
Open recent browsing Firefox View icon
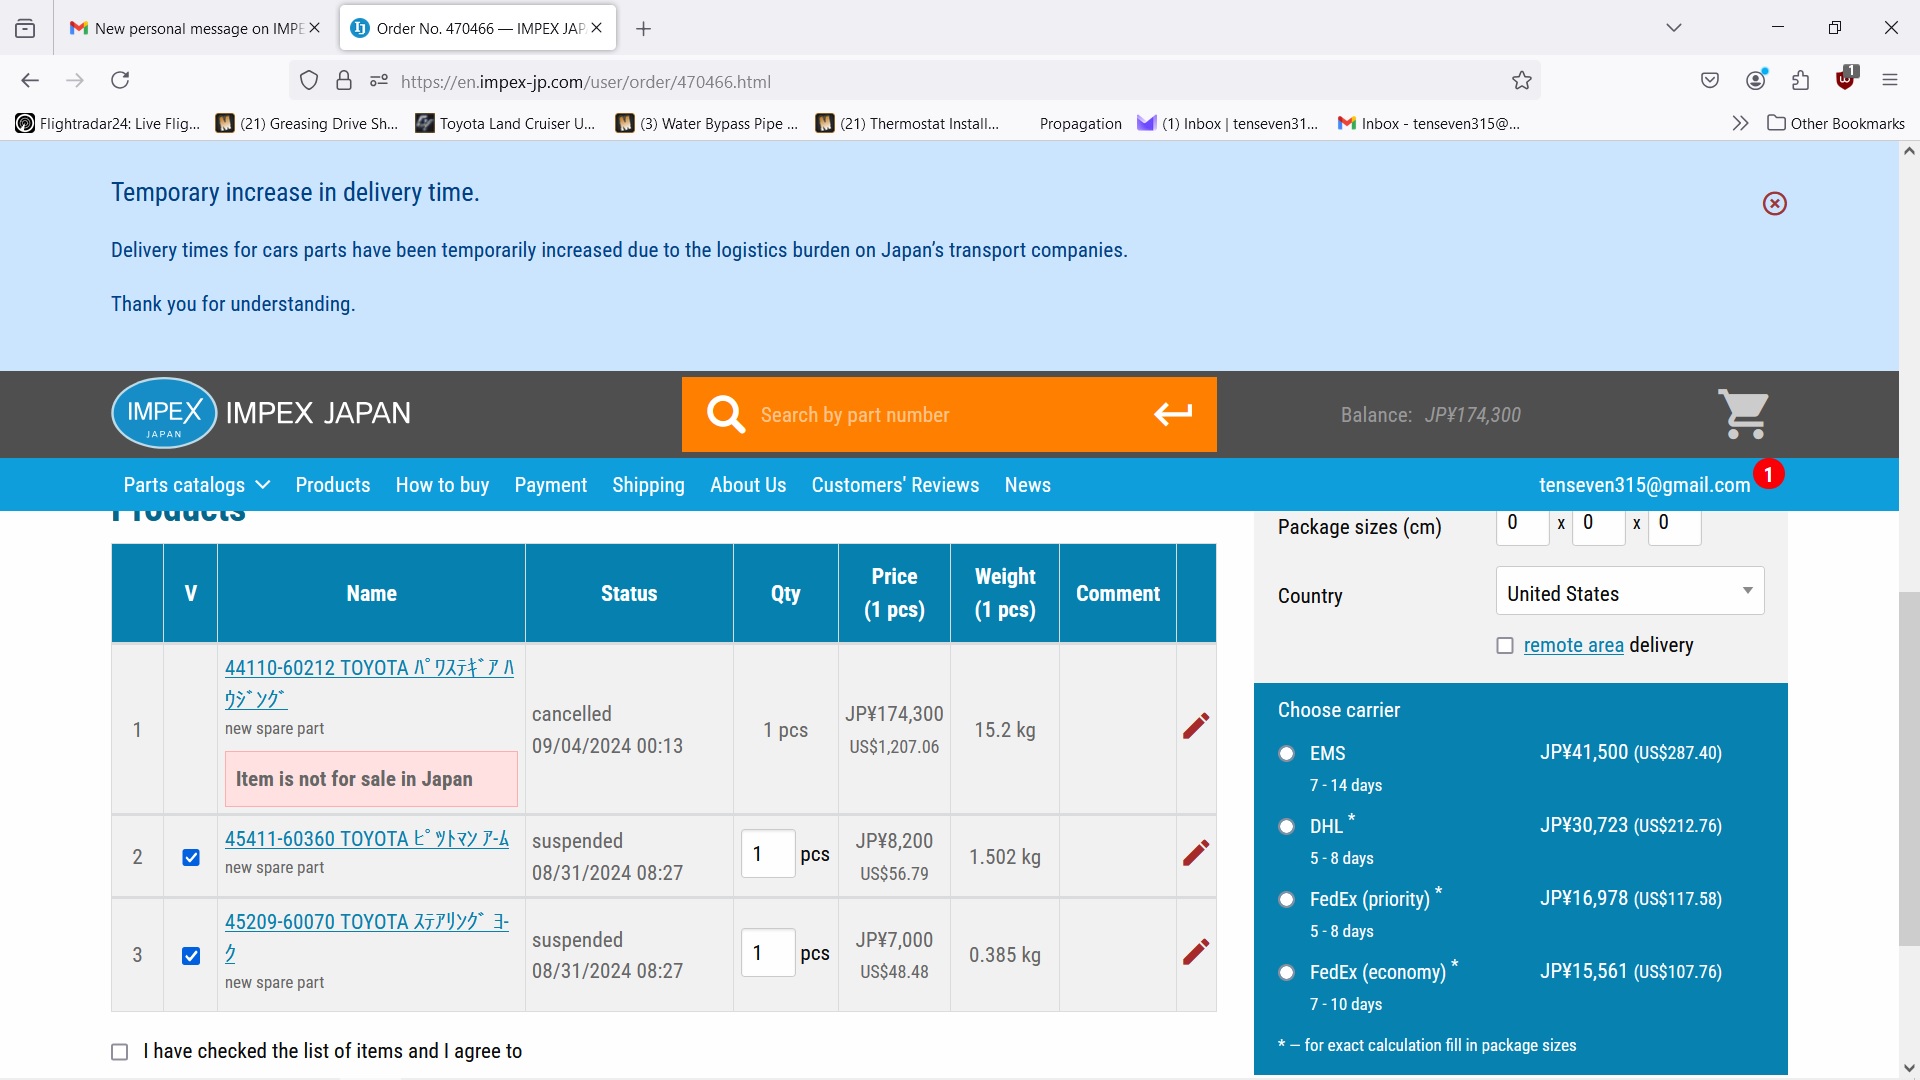click(25, 29)
